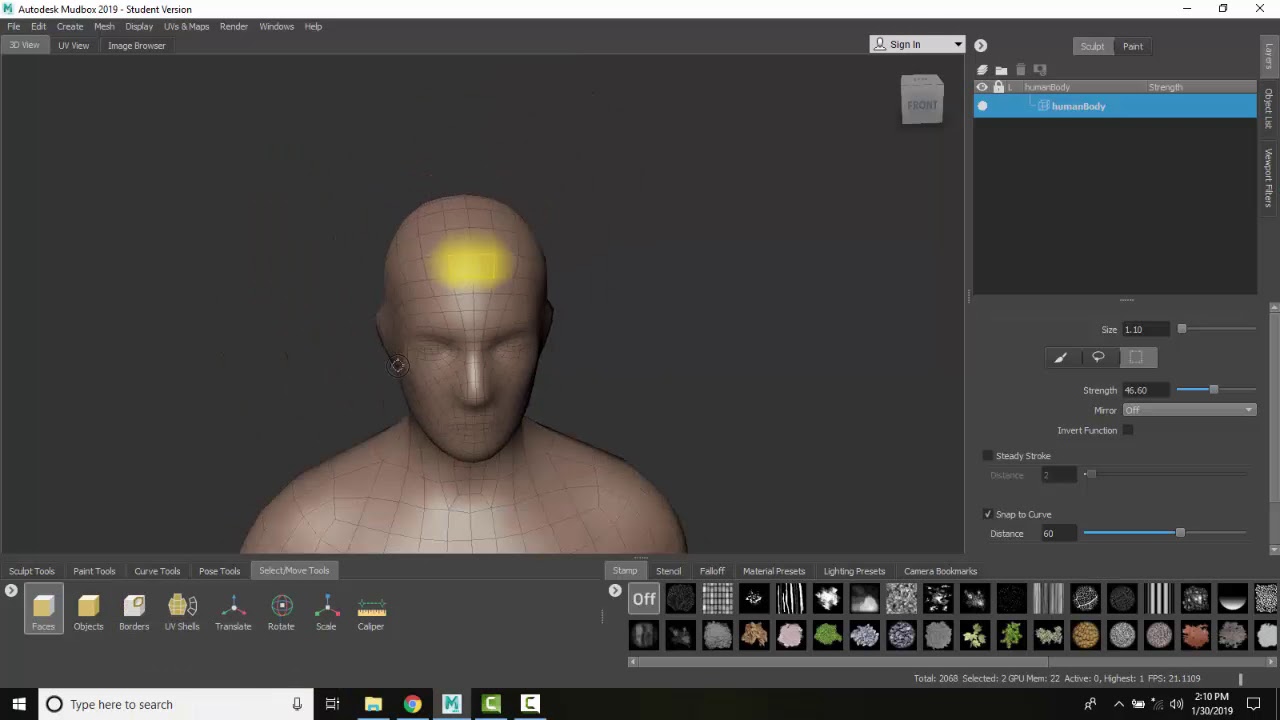Toggle visibility circle of humanBody layer

[x=982, y=106]
